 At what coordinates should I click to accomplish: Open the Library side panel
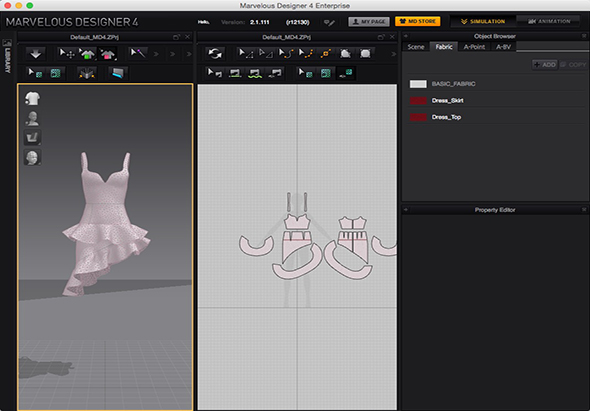[8, 57]
